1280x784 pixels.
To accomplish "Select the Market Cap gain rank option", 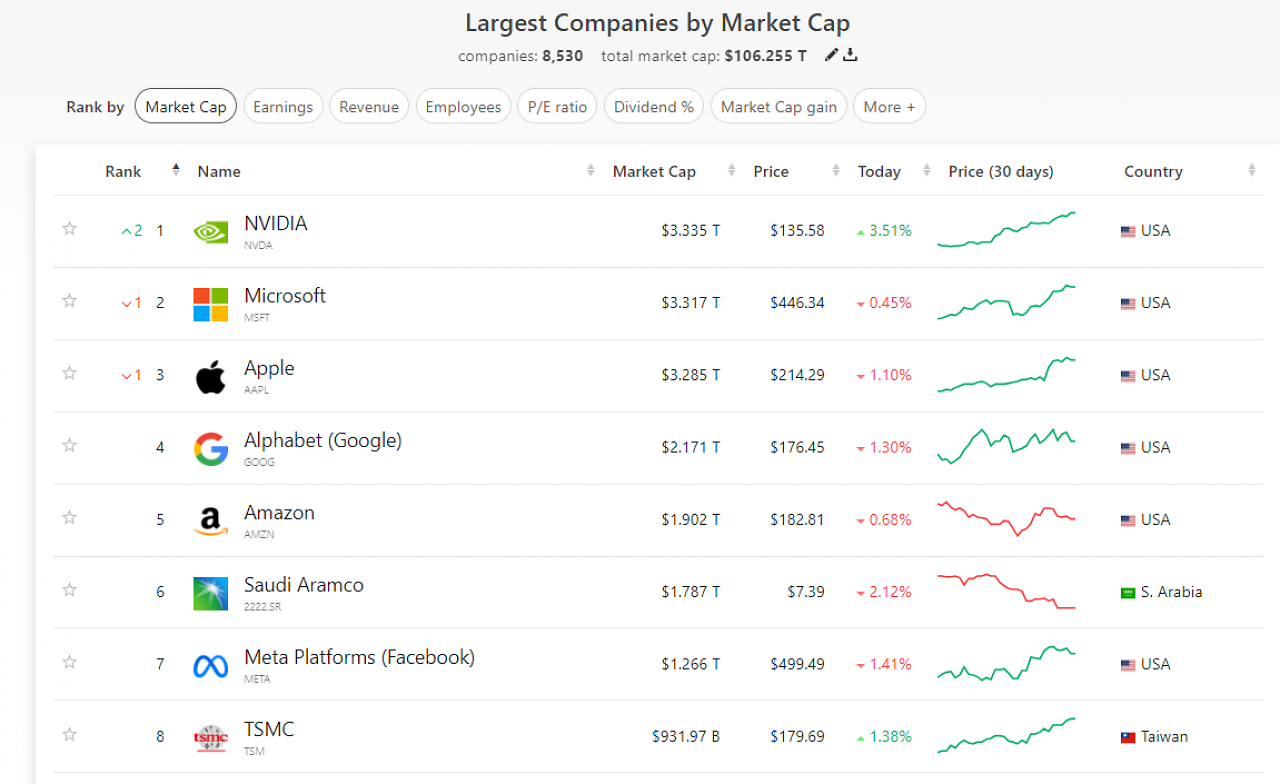I will point(779,107).
